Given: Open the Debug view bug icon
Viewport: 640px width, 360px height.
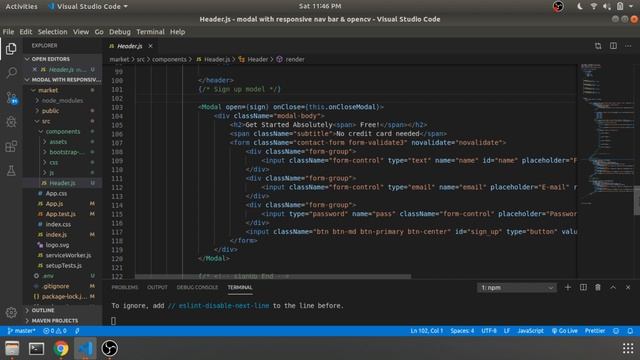Looking at the screenshot, I should pyautogui.click(x=11, y=122).
